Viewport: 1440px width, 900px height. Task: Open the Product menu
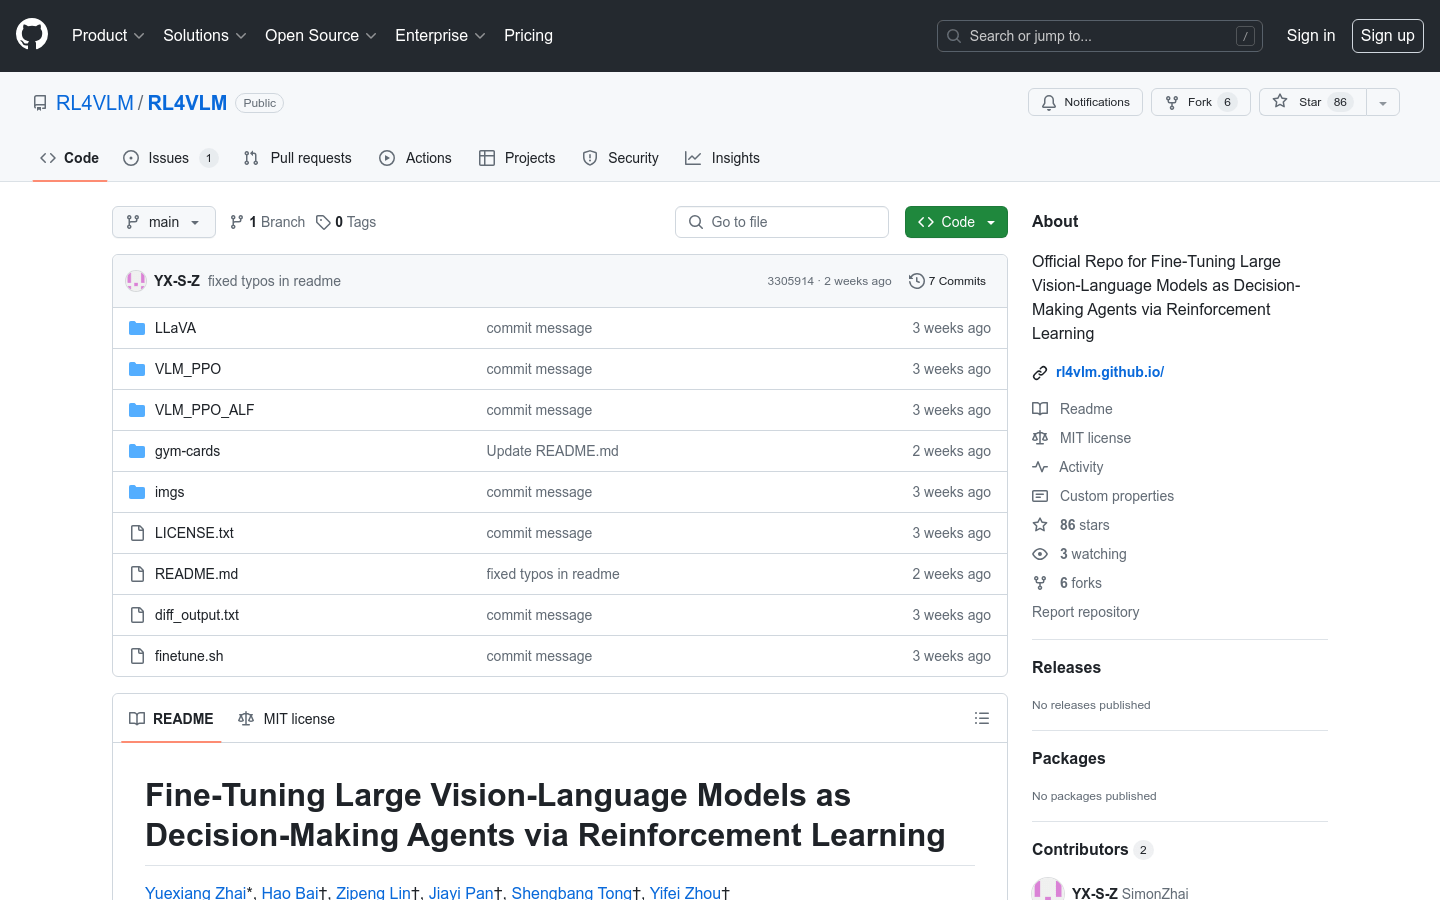108,35
